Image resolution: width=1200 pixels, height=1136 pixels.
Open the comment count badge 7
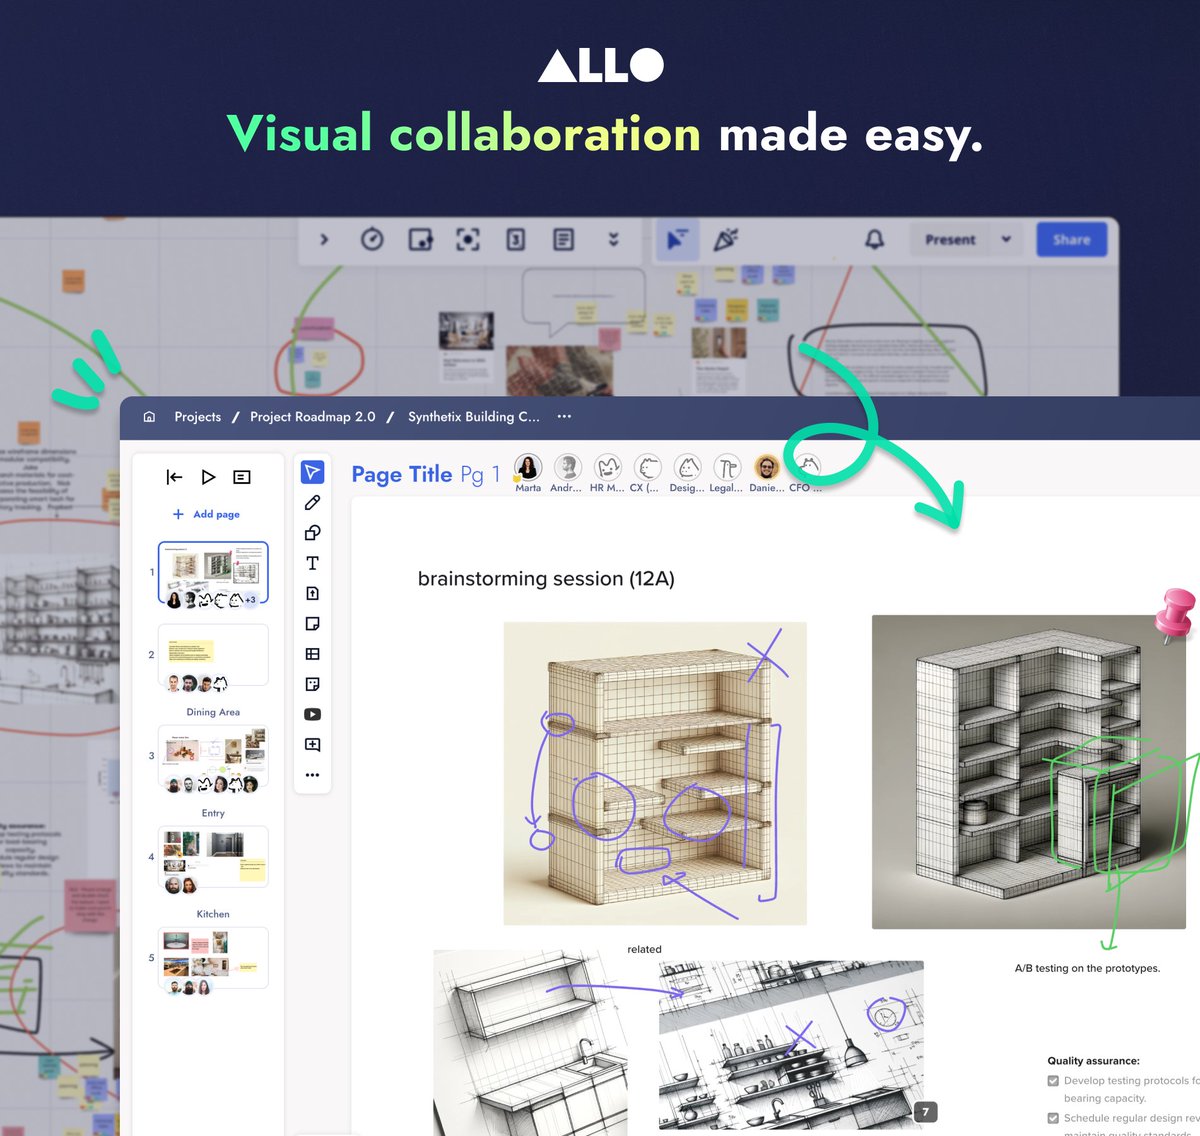pyautogui.click(x=925, y=1111)
